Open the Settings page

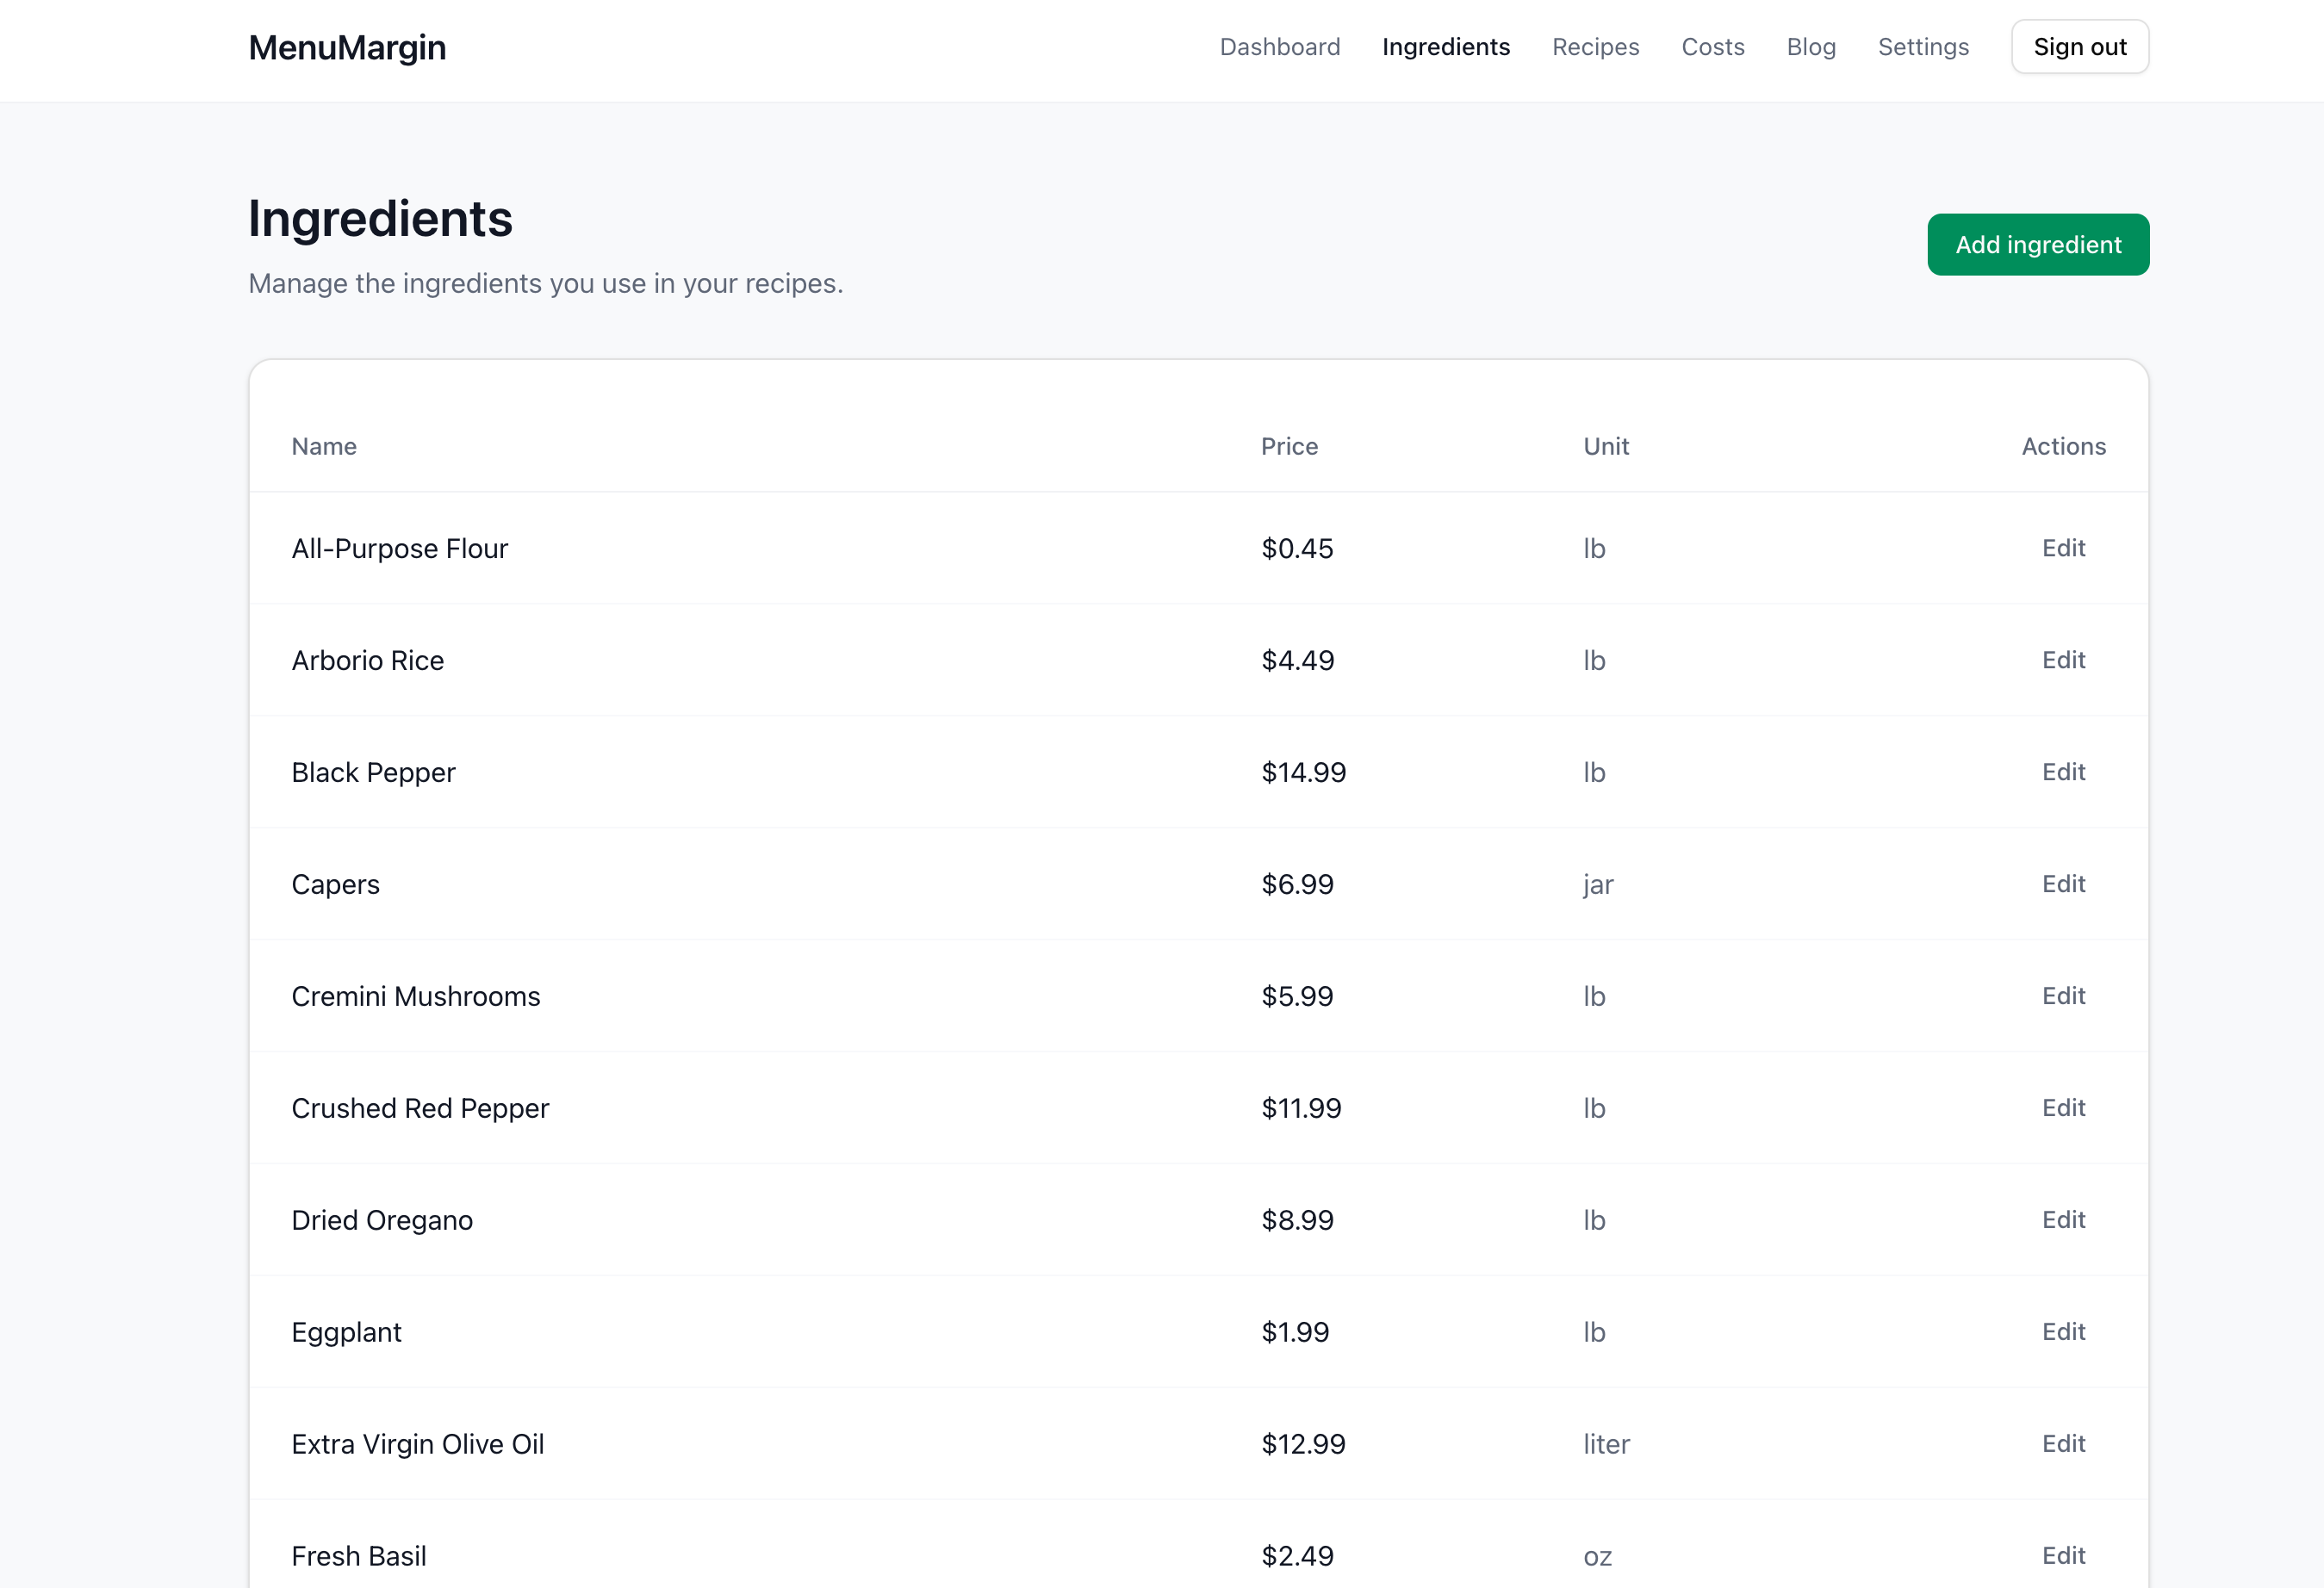[1923, 47]
